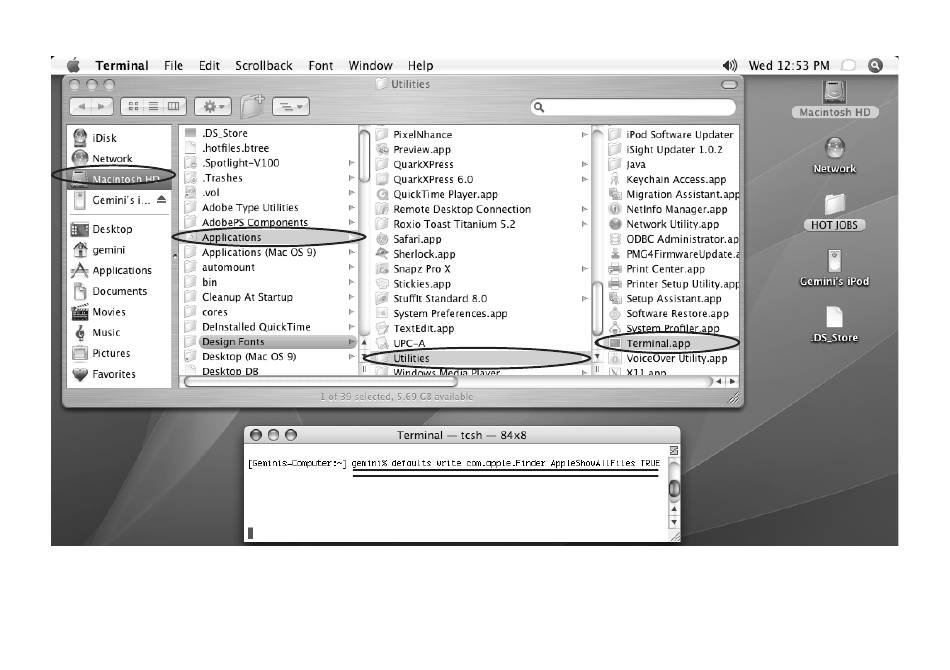The height and width of the screenshot is (670, 950).
Task: Eject Gemini's iPod from the sidebar
Action: pyautogui.click(x=161, y=199)
